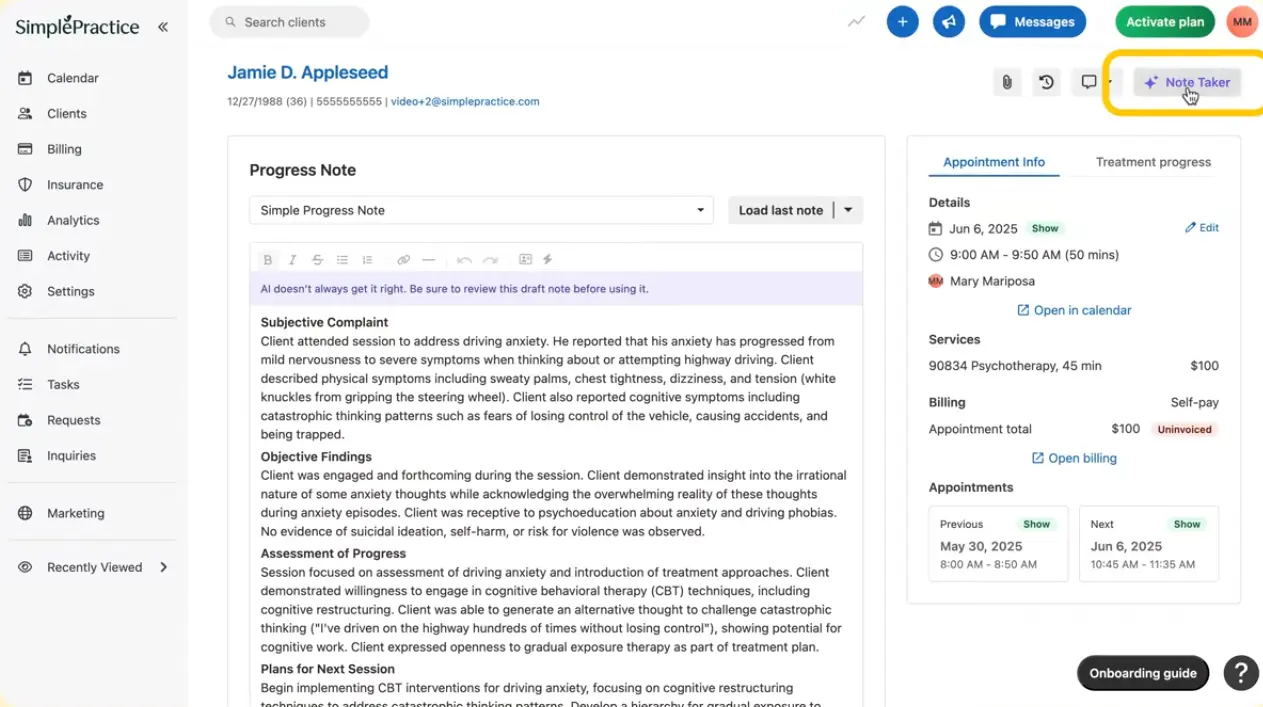Expand the Load last note dropdown arrow
The height and width of the screenshot is (707, 1263).
point(848,210)
